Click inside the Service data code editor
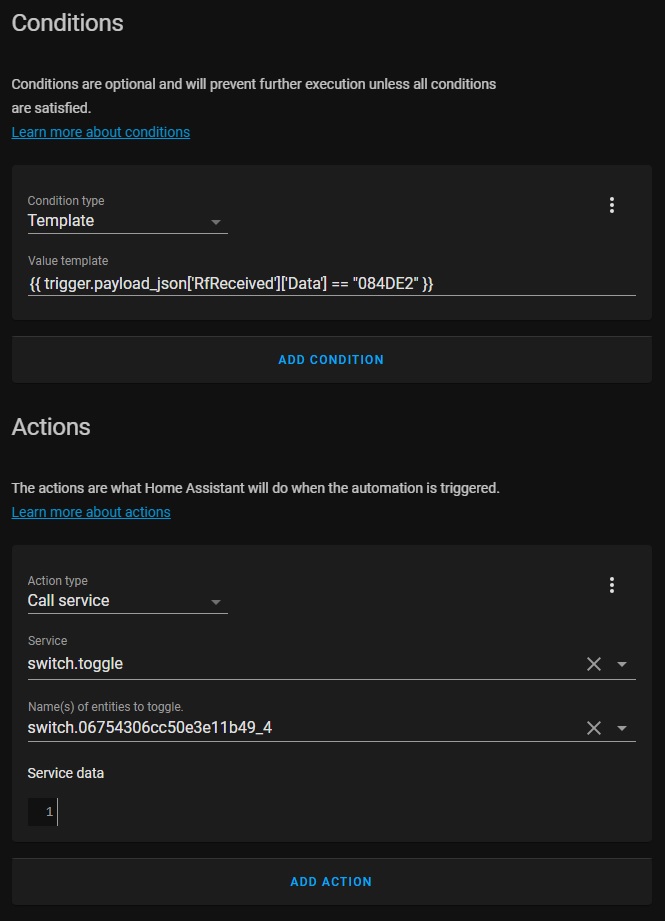The width and height of the screenshot is (665, 921). coord(340,812)
